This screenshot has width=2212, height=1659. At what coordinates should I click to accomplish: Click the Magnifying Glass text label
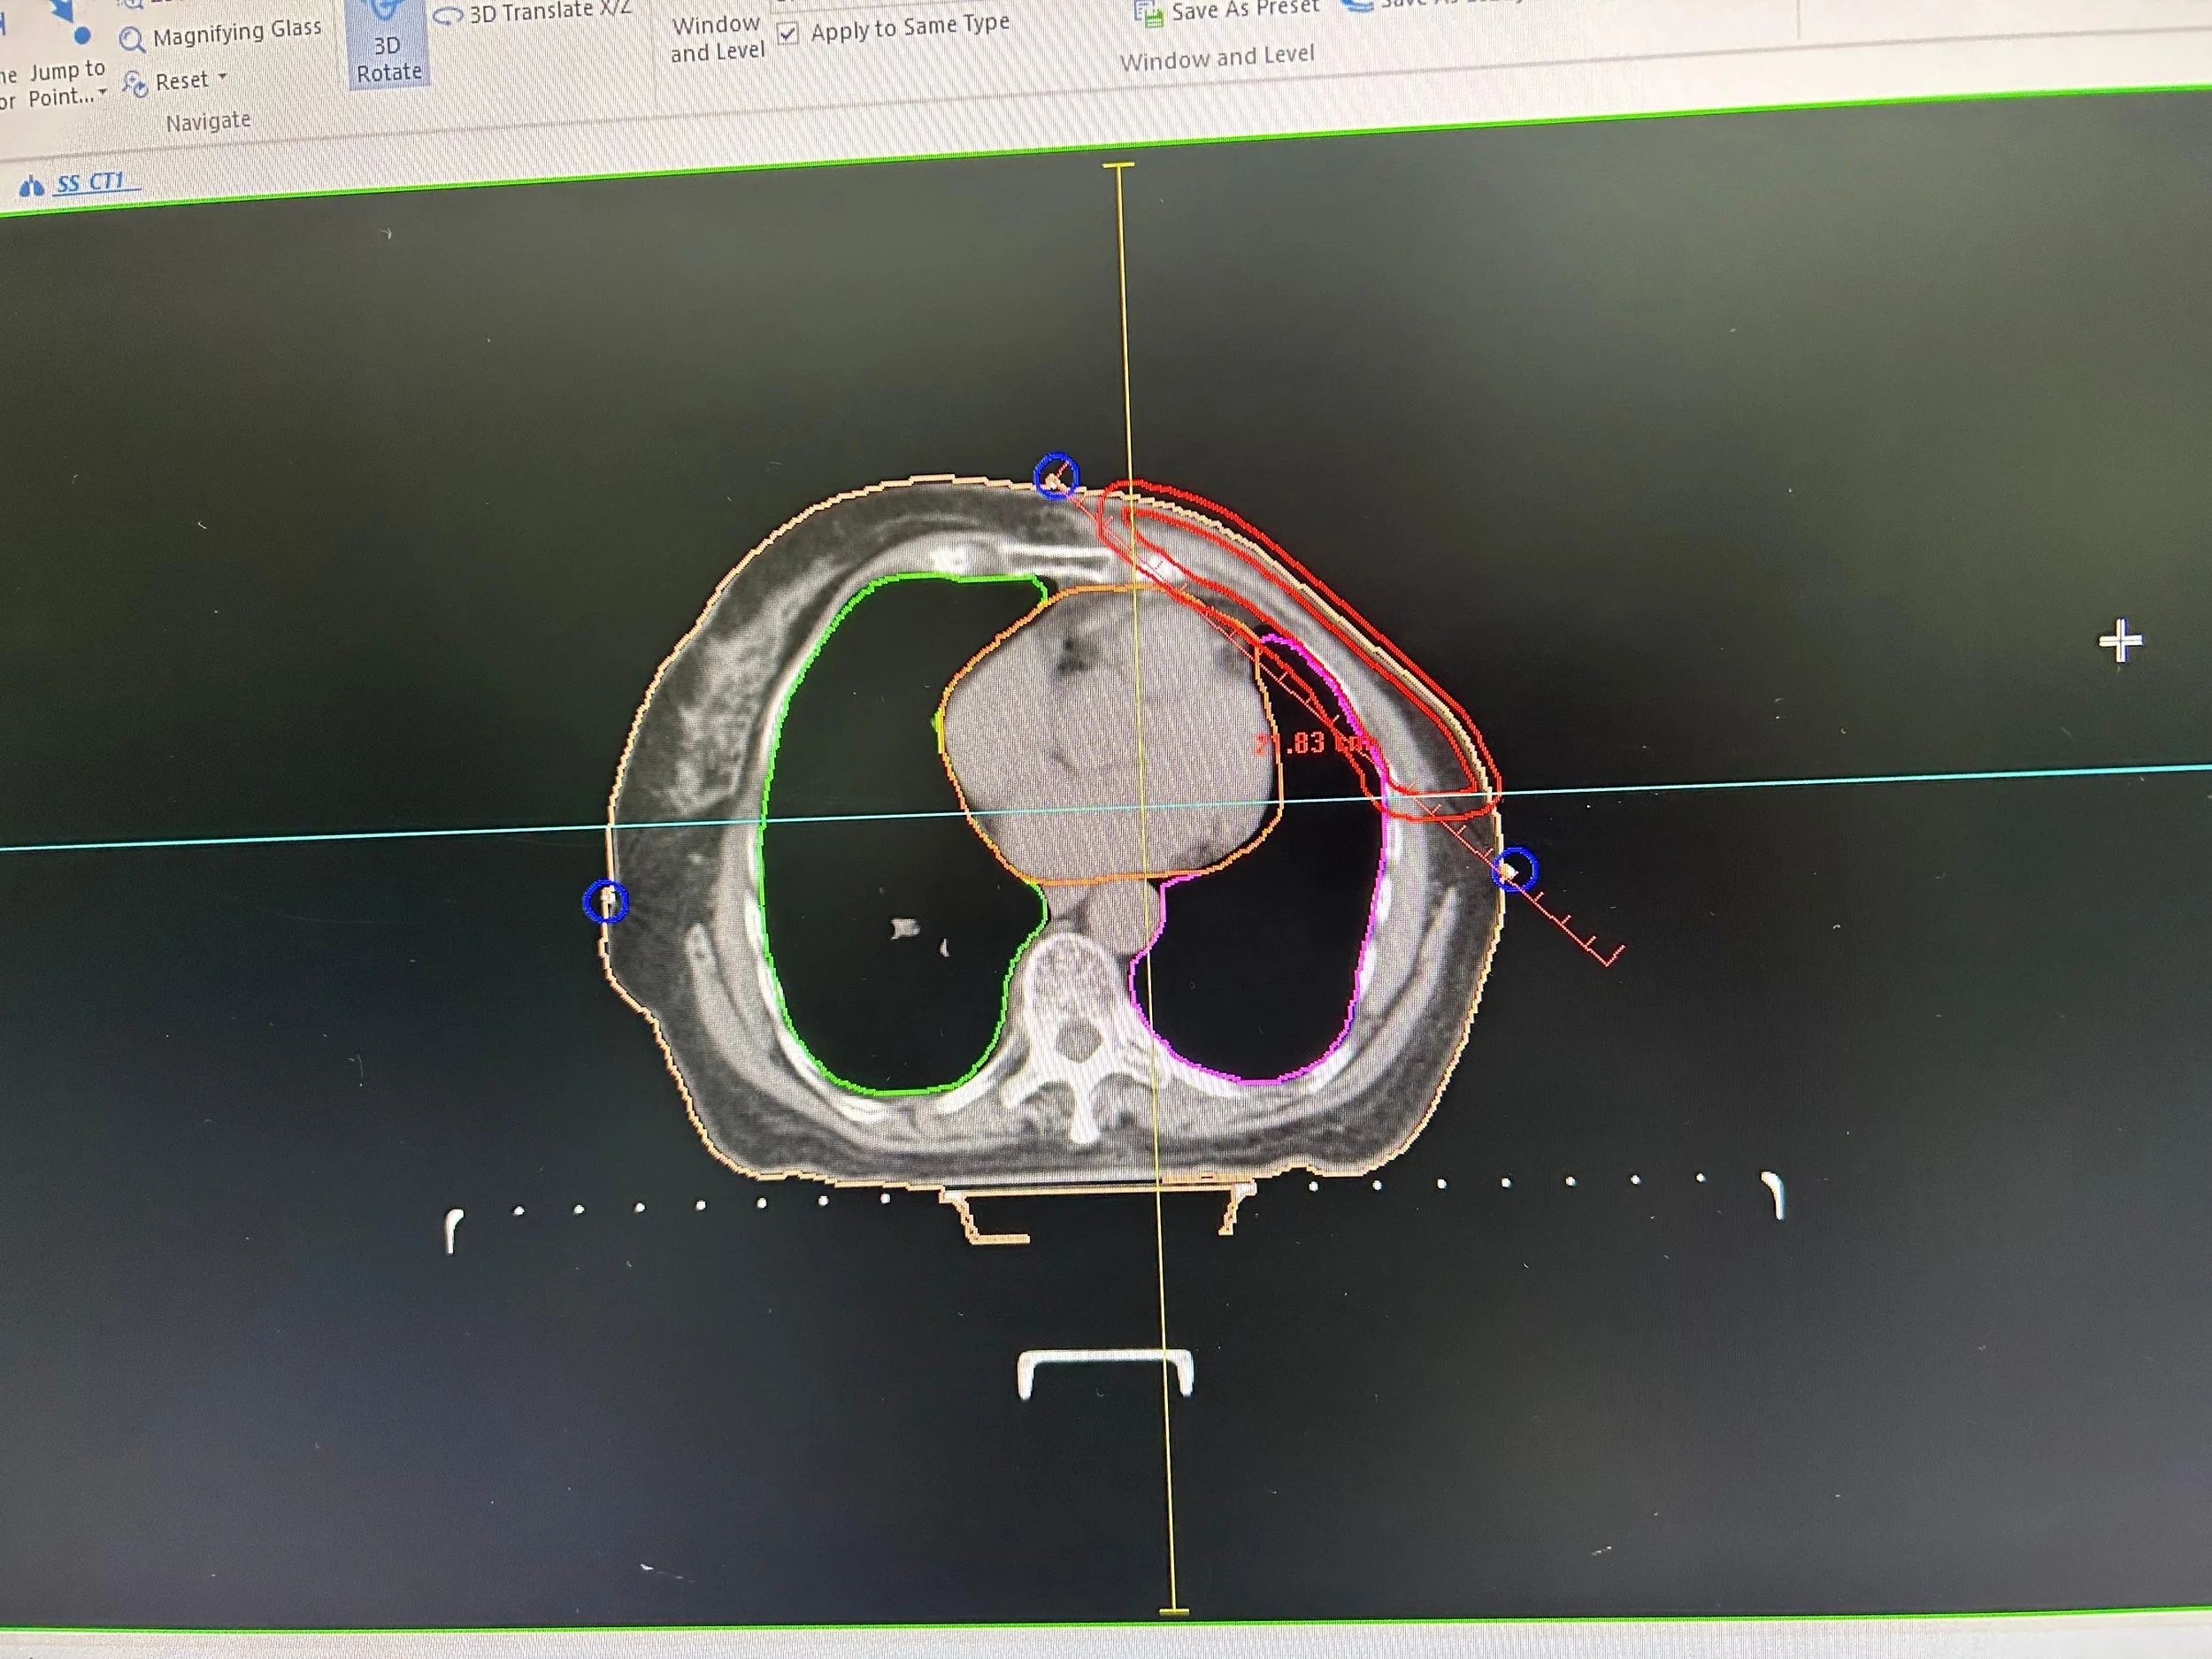point(237,32)
